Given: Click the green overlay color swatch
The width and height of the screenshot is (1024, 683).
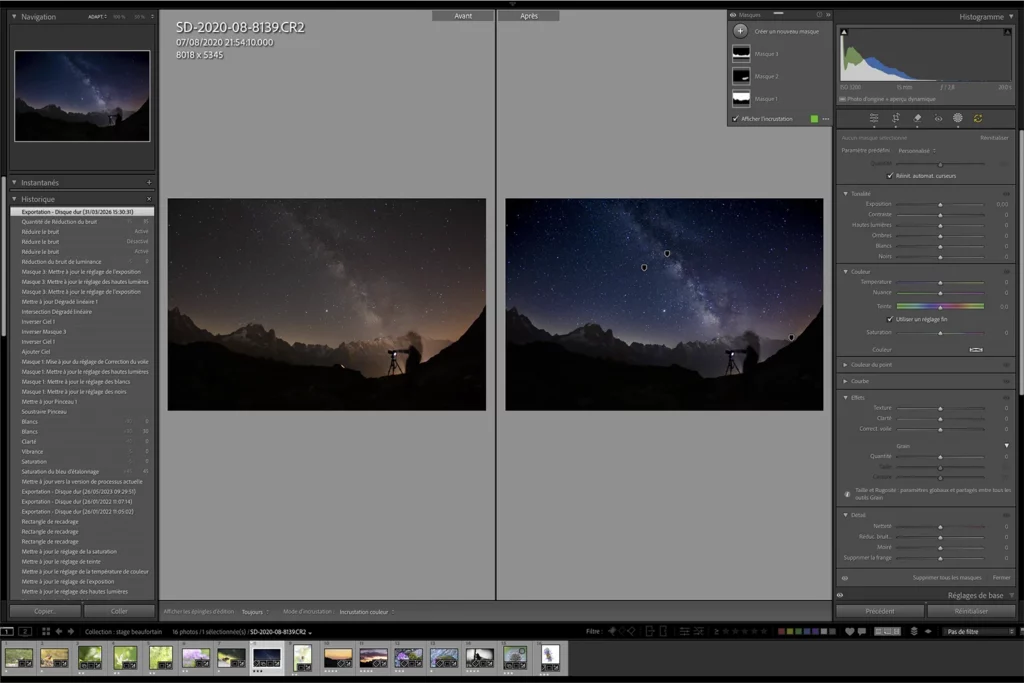Looking at the screenshot, I should click(x=814, y=119).
